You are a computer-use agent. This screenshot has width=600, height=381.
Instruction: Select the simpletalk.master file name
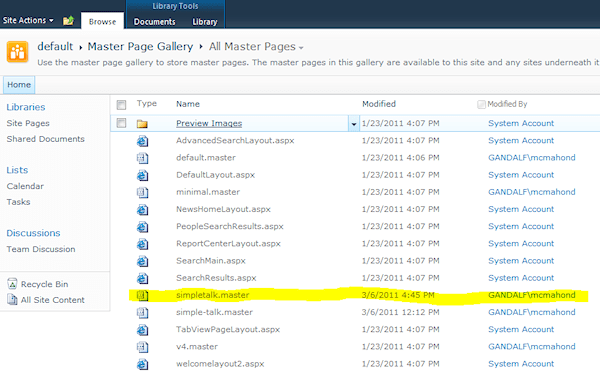coord(212,295)
